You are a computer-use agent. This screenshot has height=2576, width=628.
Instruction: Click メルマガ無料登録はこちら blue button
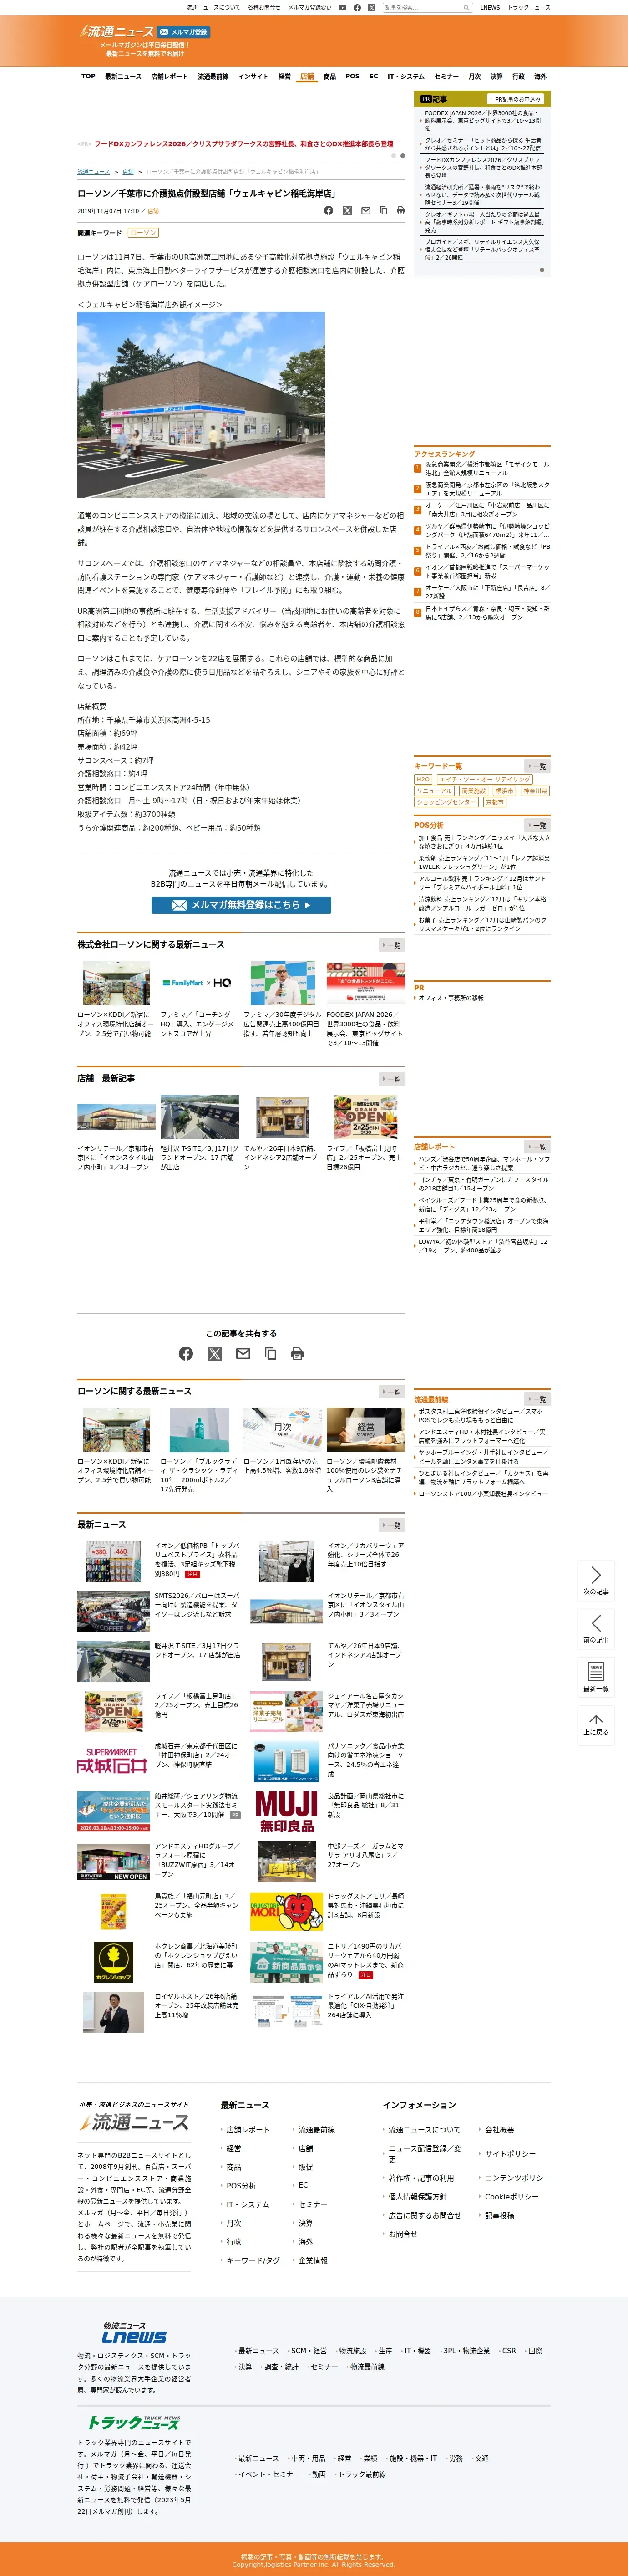tap(241, 905)
